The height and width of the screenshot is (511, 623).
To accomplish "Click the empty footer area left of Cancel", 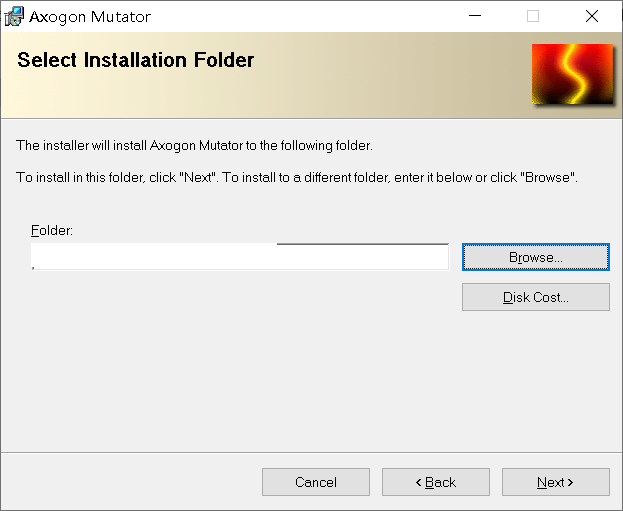I will [131, 482].
